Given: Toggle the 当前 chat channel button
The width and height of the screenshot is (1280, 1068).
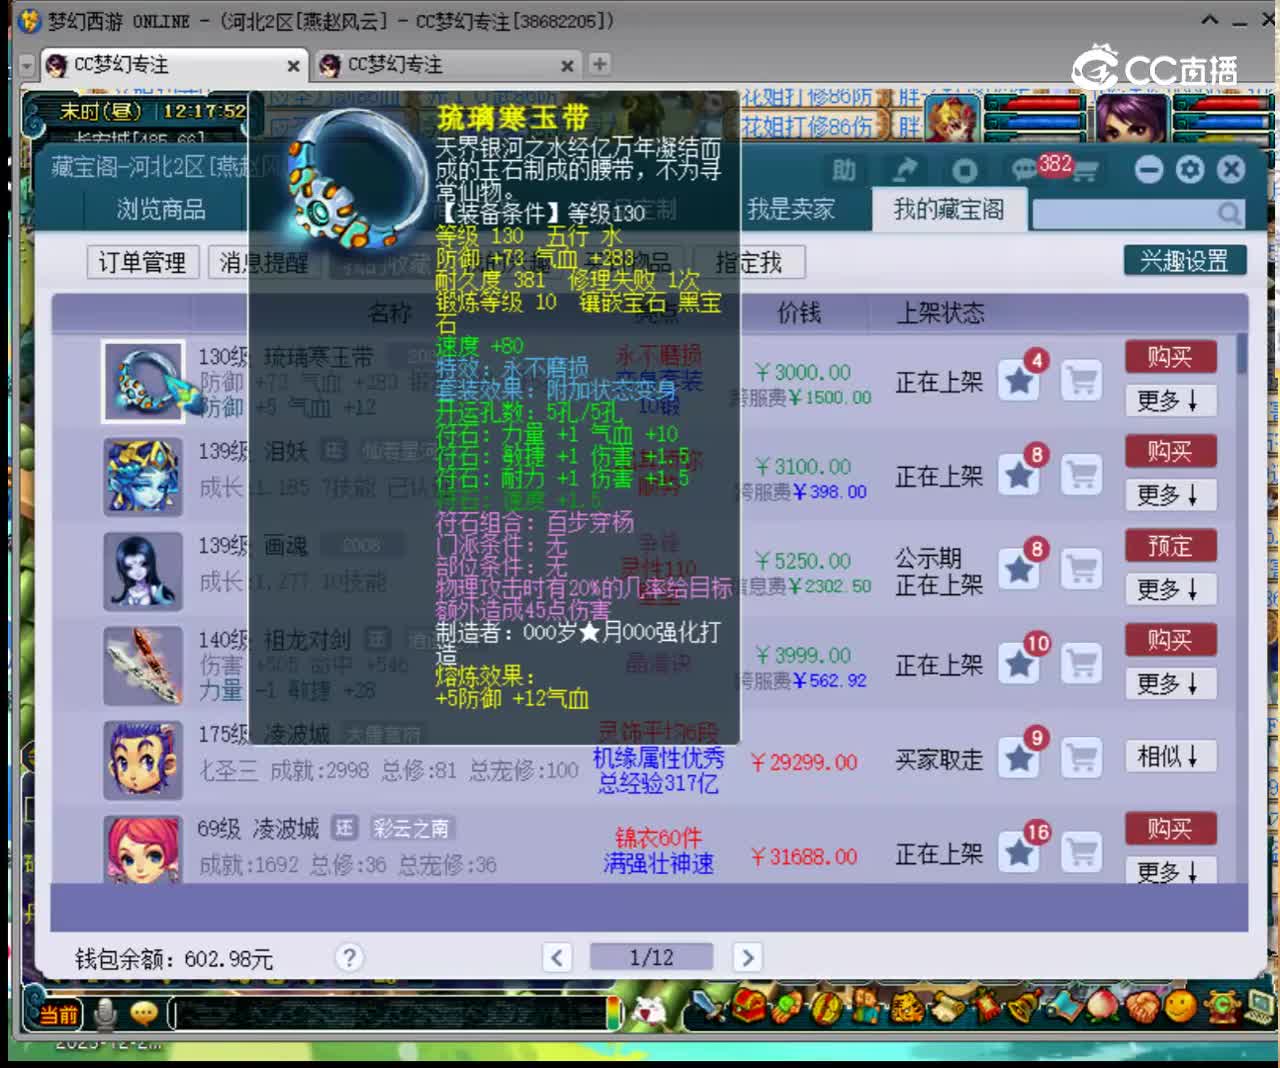Looking at the screenshot, I should 59,1015.
